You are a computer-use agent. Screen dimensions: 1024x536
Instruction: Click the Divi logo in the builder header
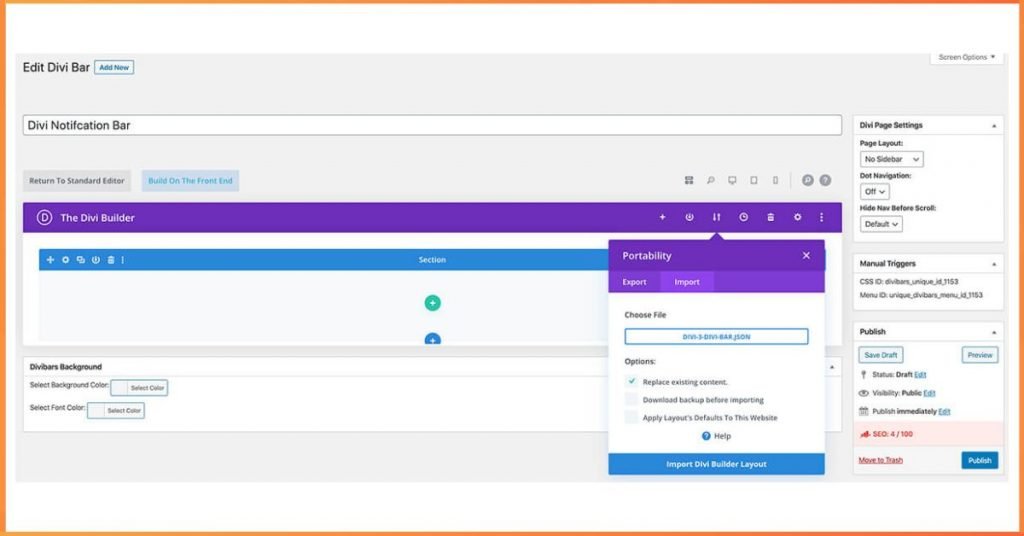pyautogui.click(x=44, y=217)
